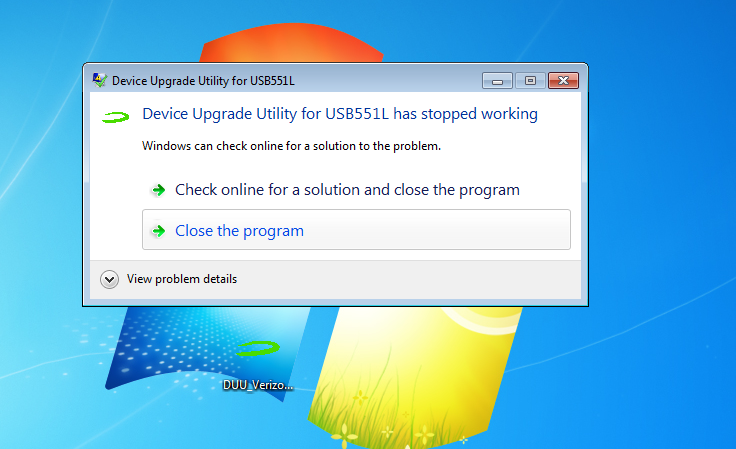Maximize the Device Upgrade Utility dialog
This screenshot has width=736, height=449.
[530, 81]
